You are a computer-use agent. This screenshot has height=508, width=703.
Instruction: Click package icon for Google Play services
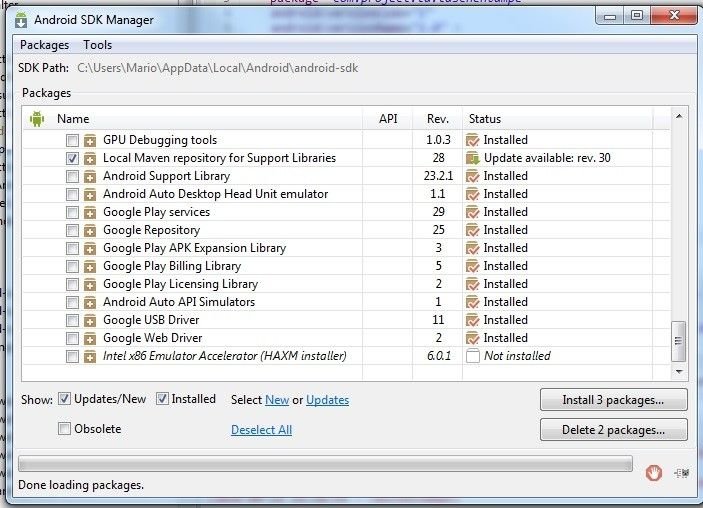(x=90, y=212)
